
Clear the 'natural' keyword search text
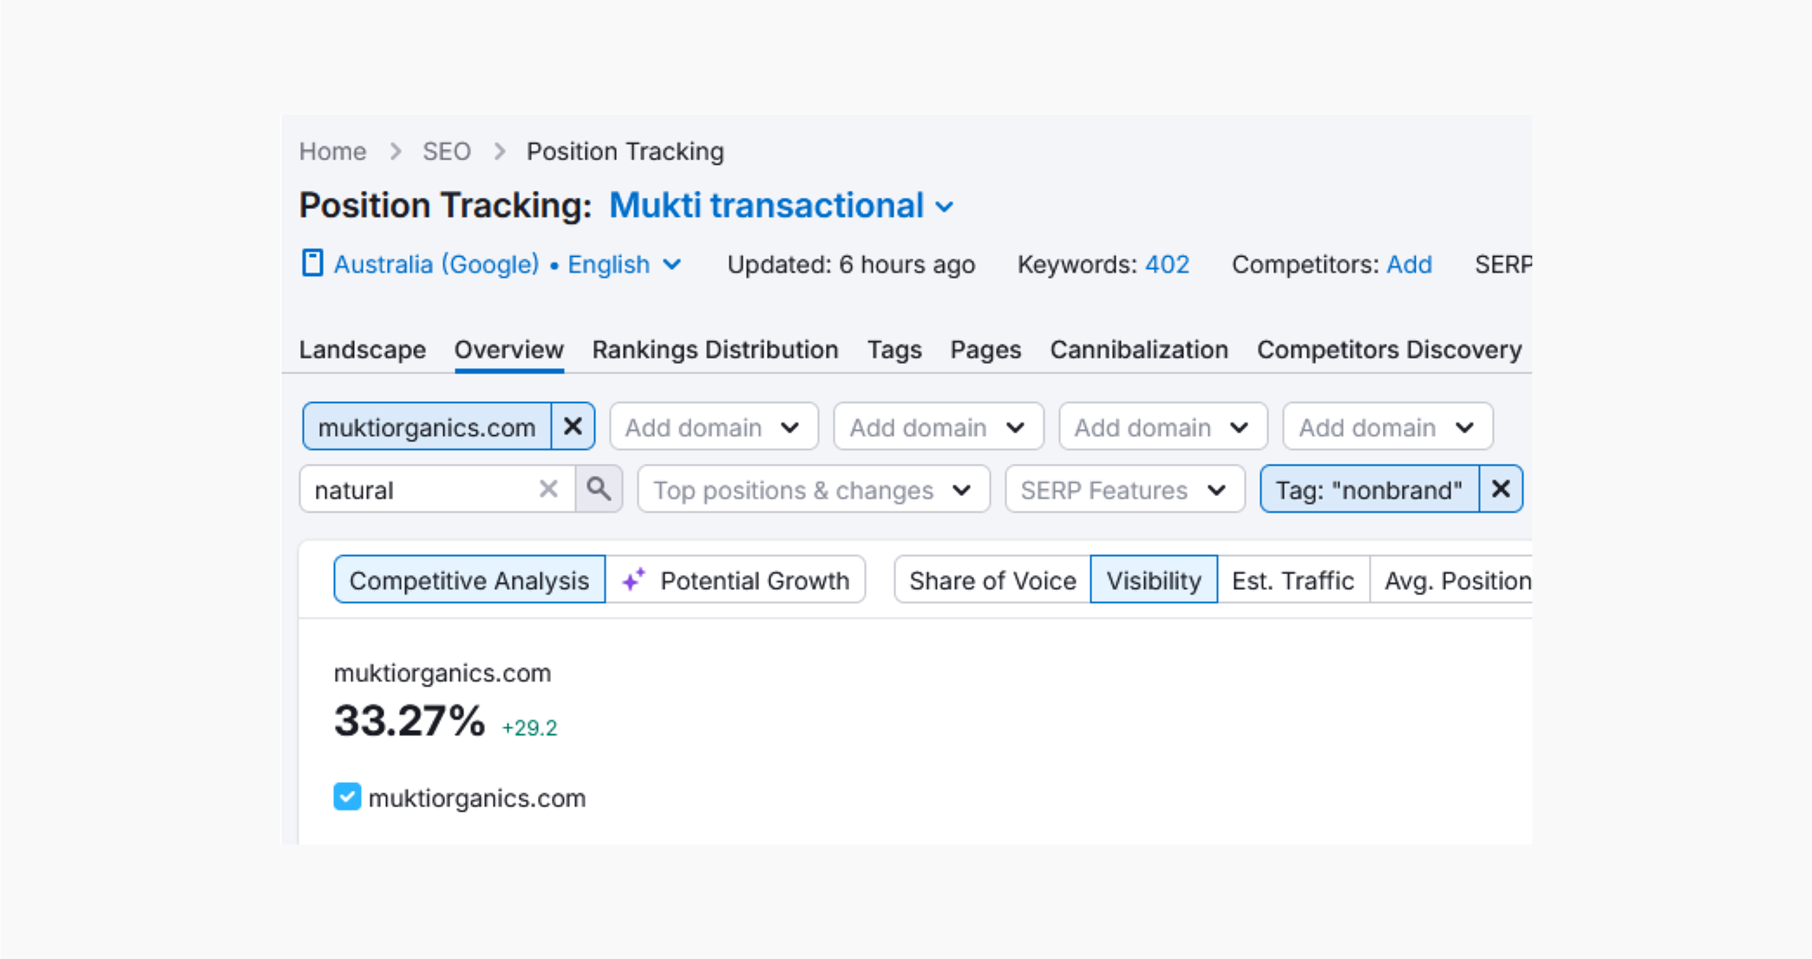(x=548, y=489)
